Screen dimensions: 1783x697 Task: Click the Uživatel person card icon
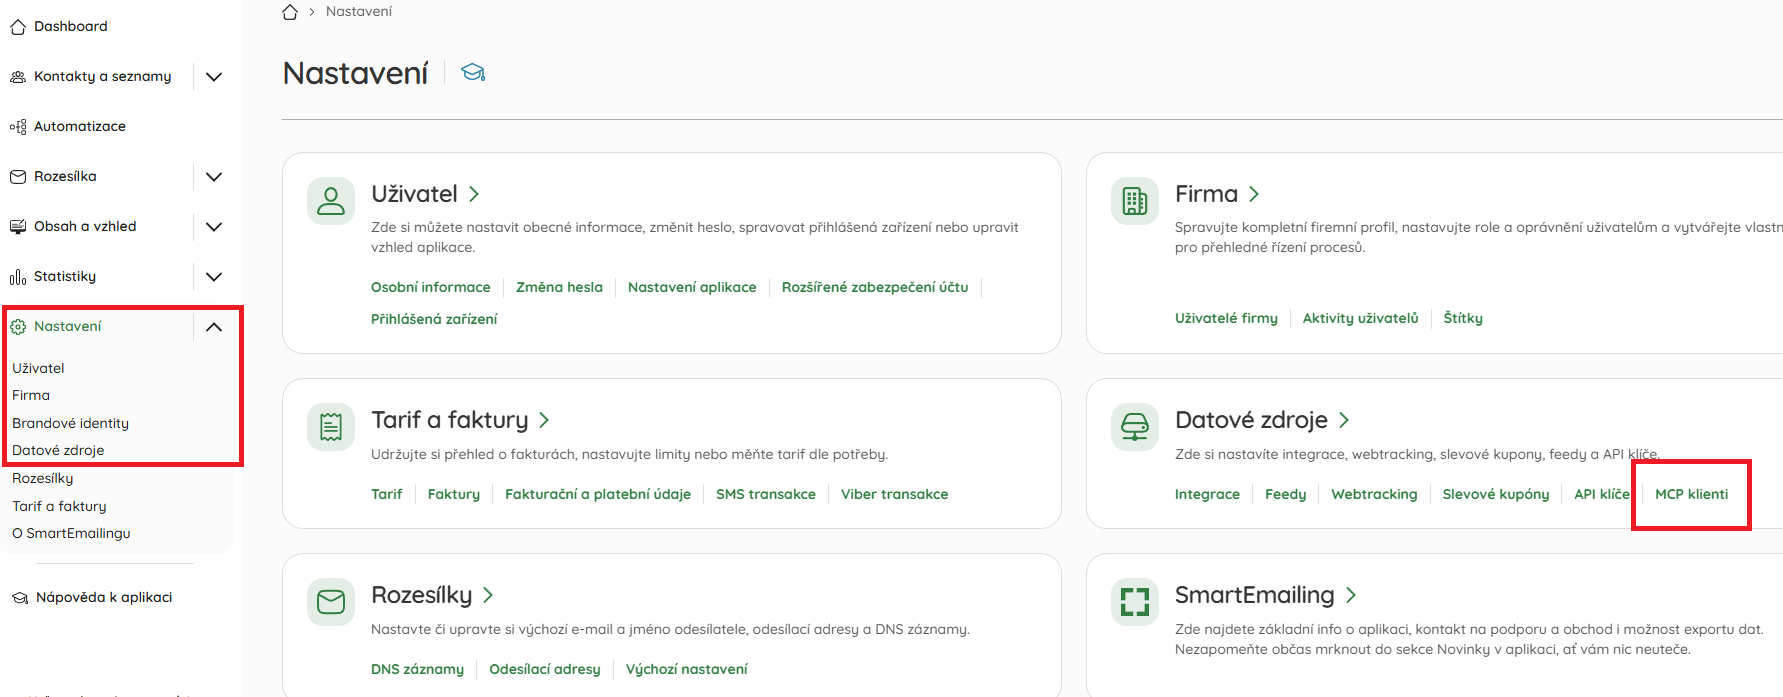pos(331,201)
